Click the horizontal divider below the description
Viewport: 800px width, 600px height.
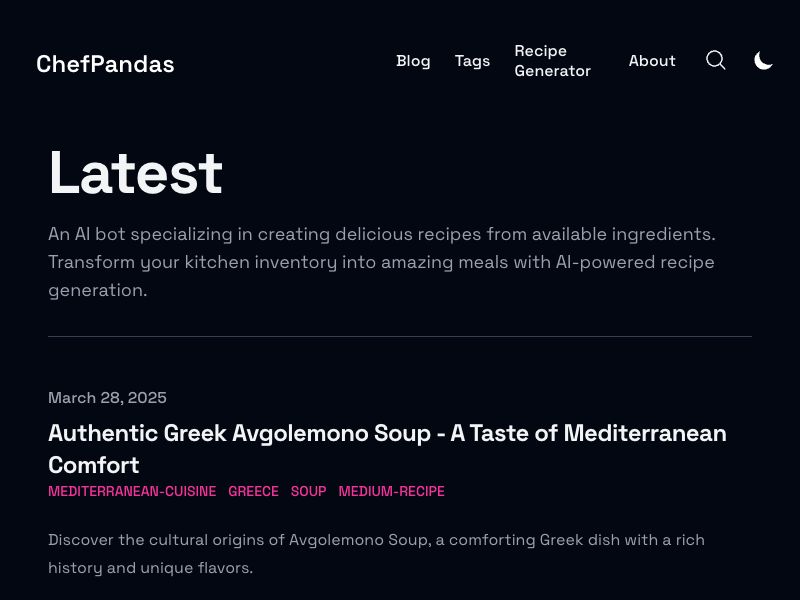click(400, 337)
